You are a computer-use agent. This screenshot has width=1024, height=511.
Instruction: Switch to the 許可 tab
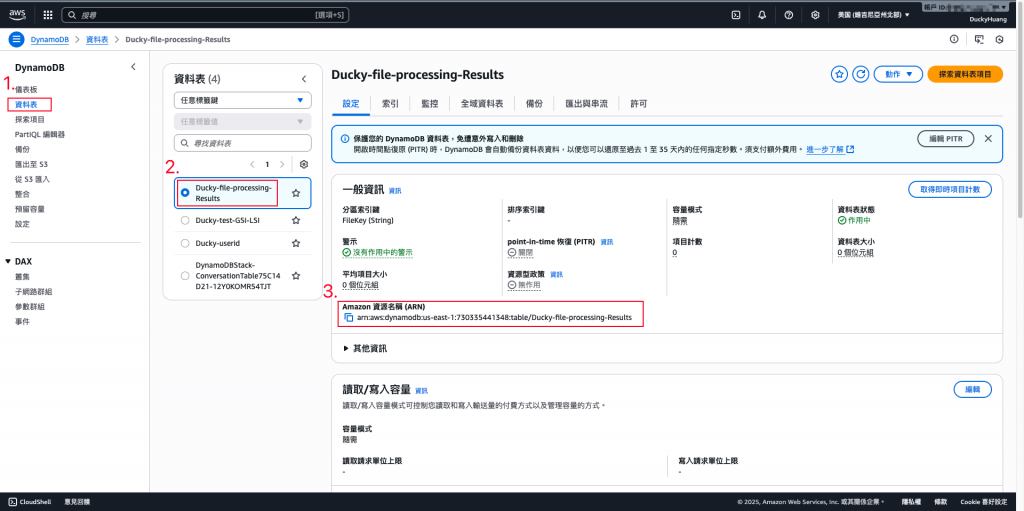click(639, 103)
